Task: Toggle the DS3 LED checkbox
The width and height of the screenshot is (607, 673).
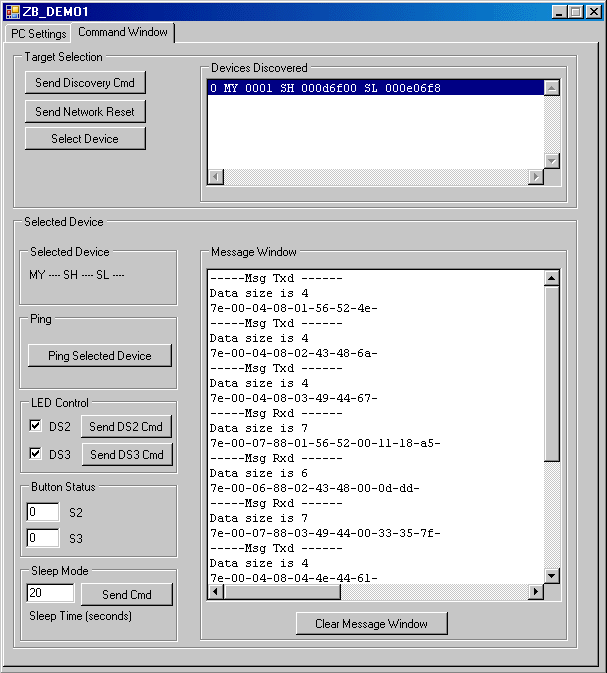Action: [36, 454]
